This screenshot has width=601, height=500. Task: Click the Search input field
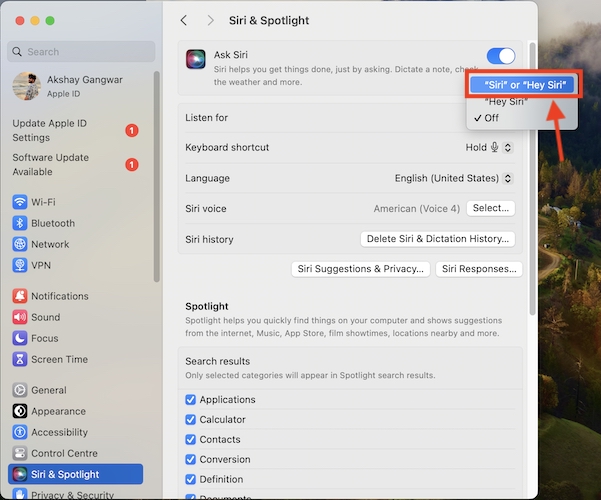pos(81,51)
